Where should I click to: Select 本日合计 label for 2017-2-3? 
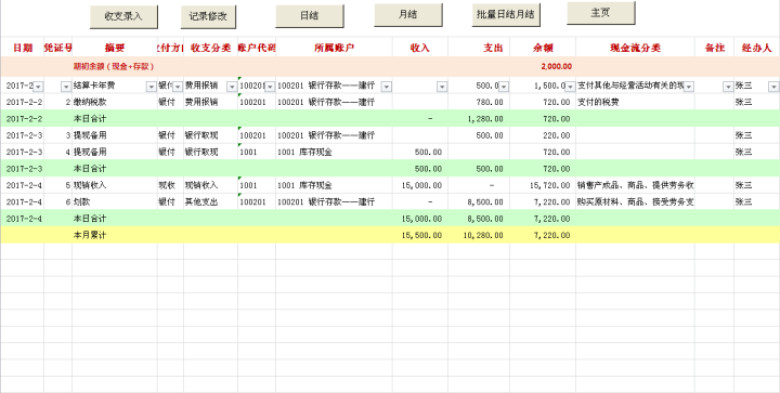pos(90,169)
